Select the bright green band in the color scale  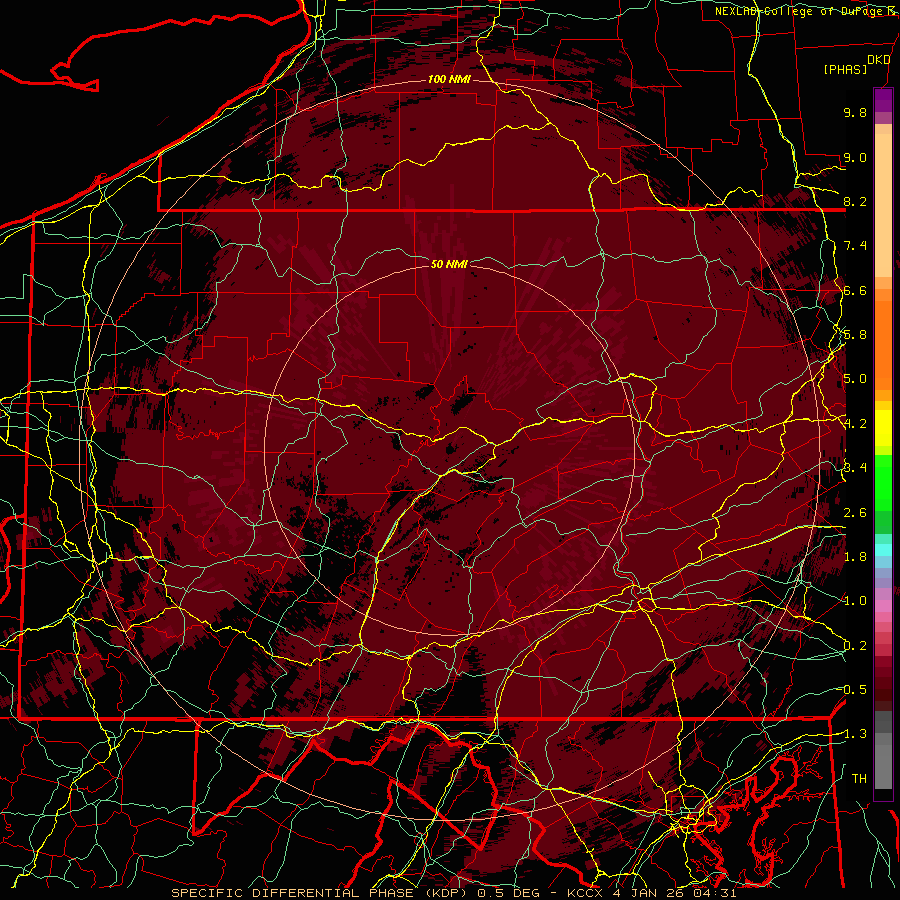[x=883, y=482]
